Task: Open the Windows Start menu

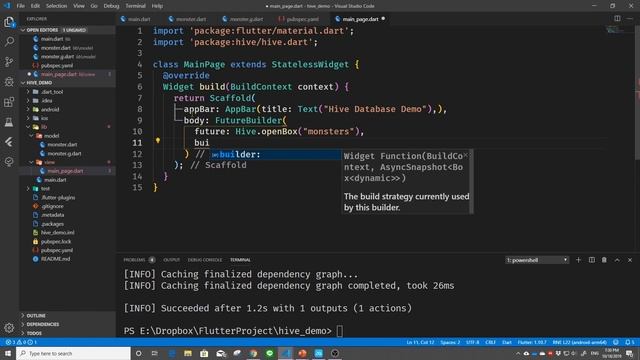Action: coord(8,353)
